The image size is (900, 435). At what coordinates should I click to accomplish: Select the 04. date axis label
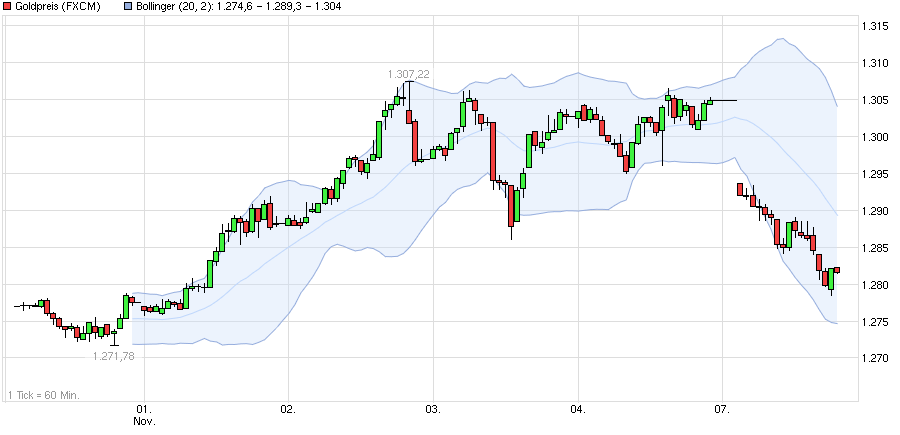click(578, 409)
